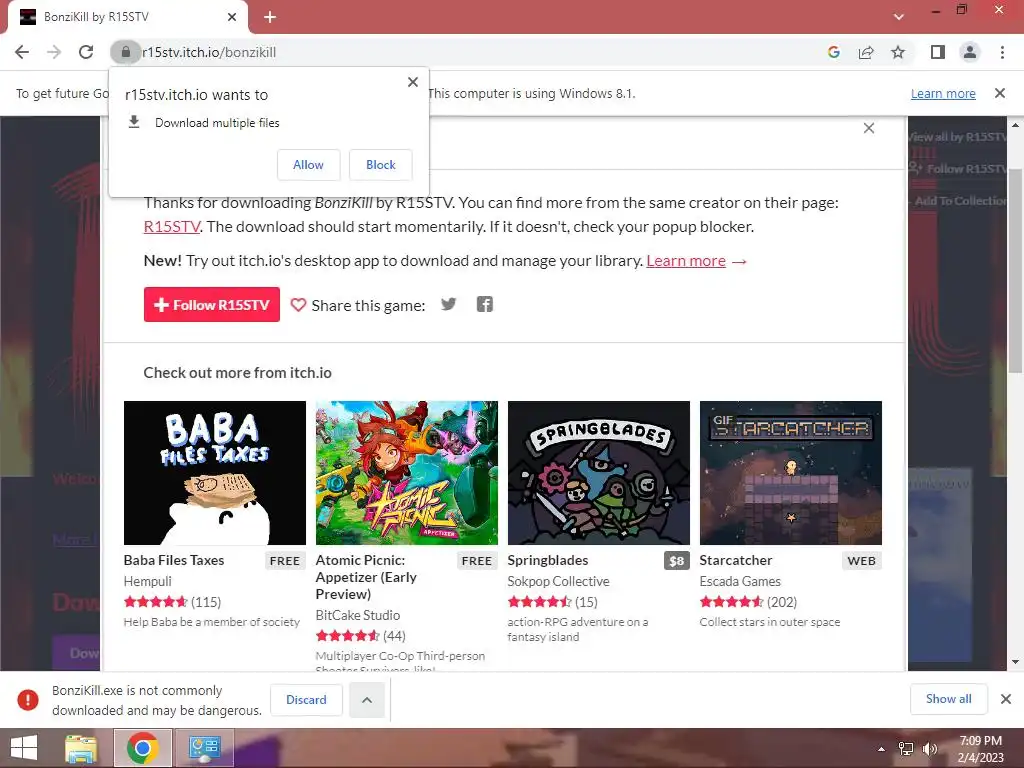The height and width of the screenshot is (768, 1024).
Task: Open the tab search dropdown chevron
Action: click(x=899, y=17)
